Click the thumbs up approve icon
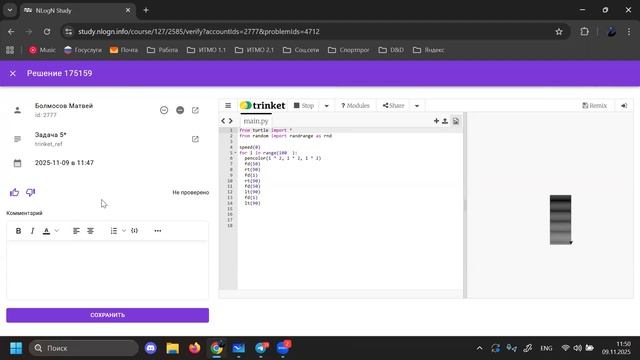 pyautogui.click(x=14, y=192)
